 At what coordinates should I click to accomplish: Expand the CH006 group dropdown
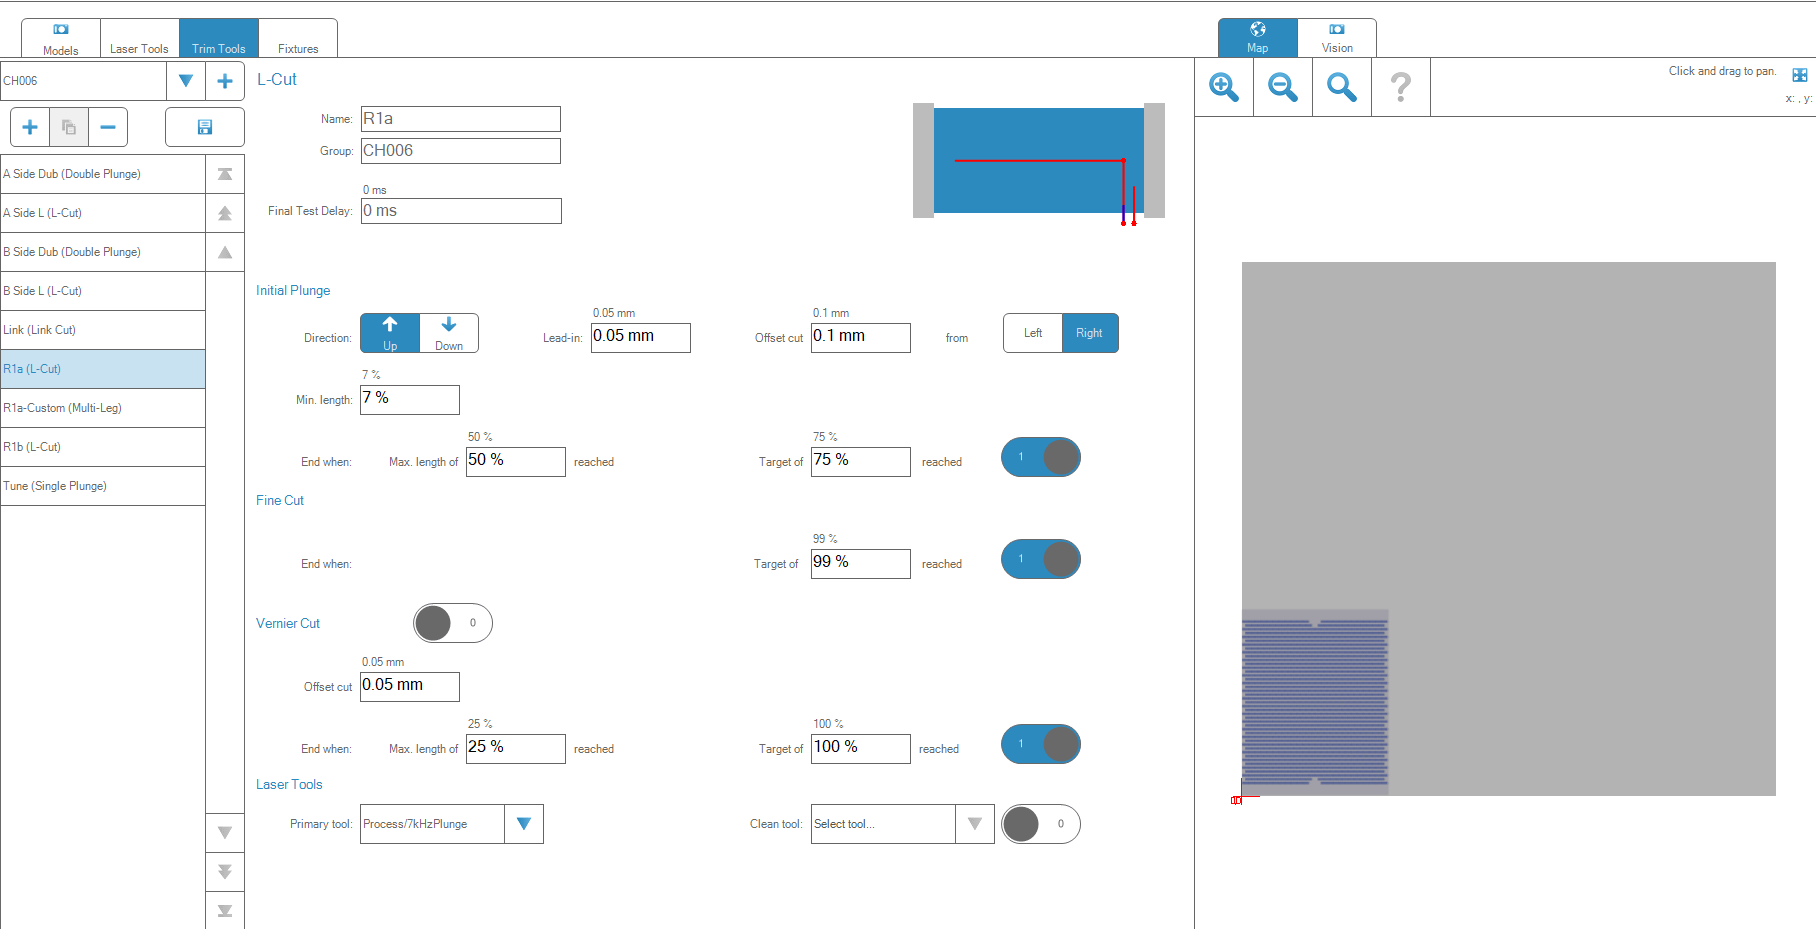pyautogui.click(x=185, y=81)
